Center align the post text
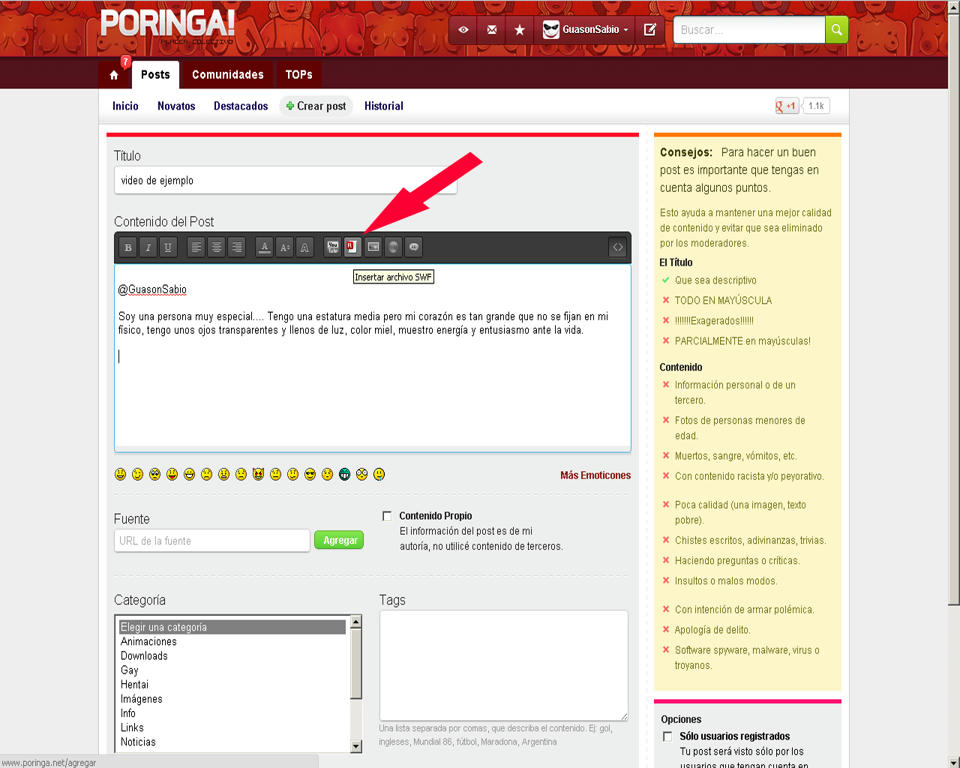This screenshot has height=768, width=960. pos(216,247)
